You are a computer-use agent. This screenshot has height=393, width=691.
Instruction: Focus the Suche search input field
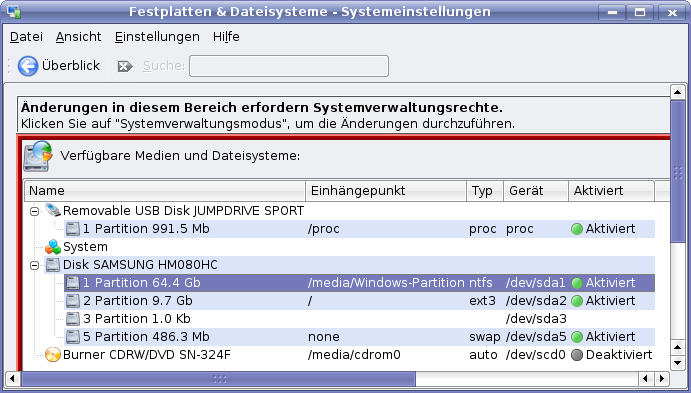[x=289, y=66]
